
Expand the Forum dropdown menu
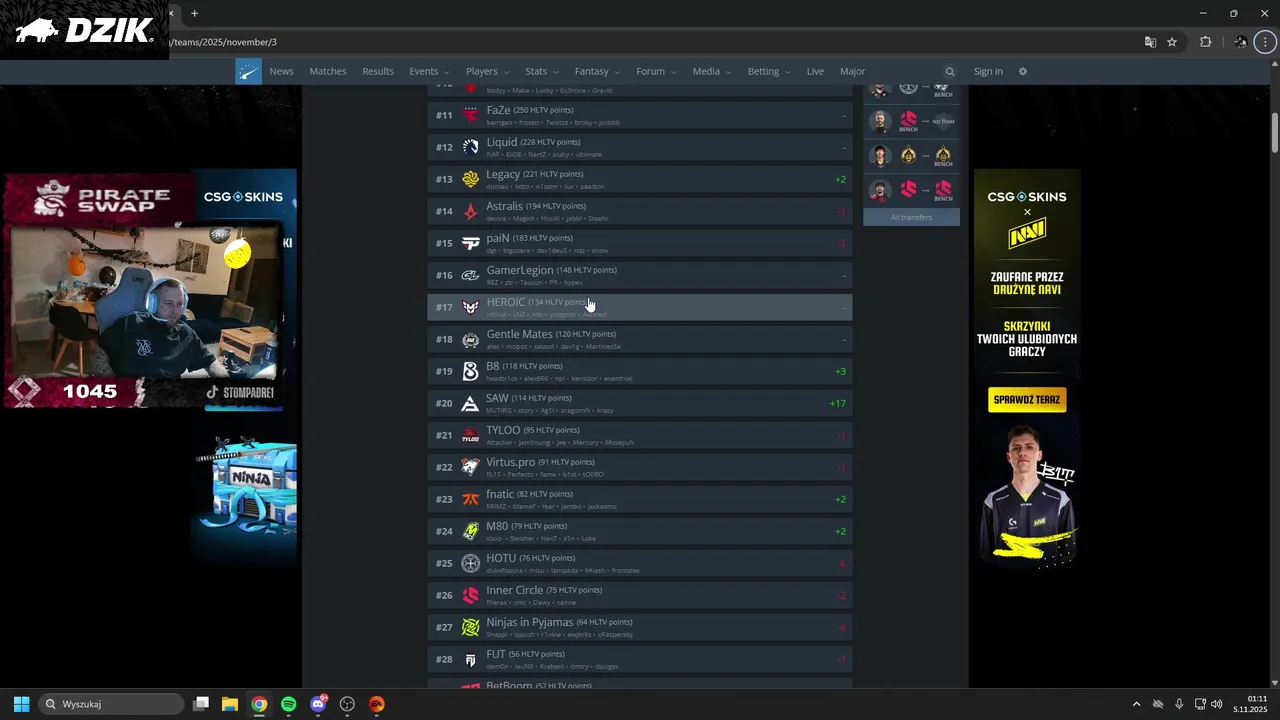[x=656, y=72]
